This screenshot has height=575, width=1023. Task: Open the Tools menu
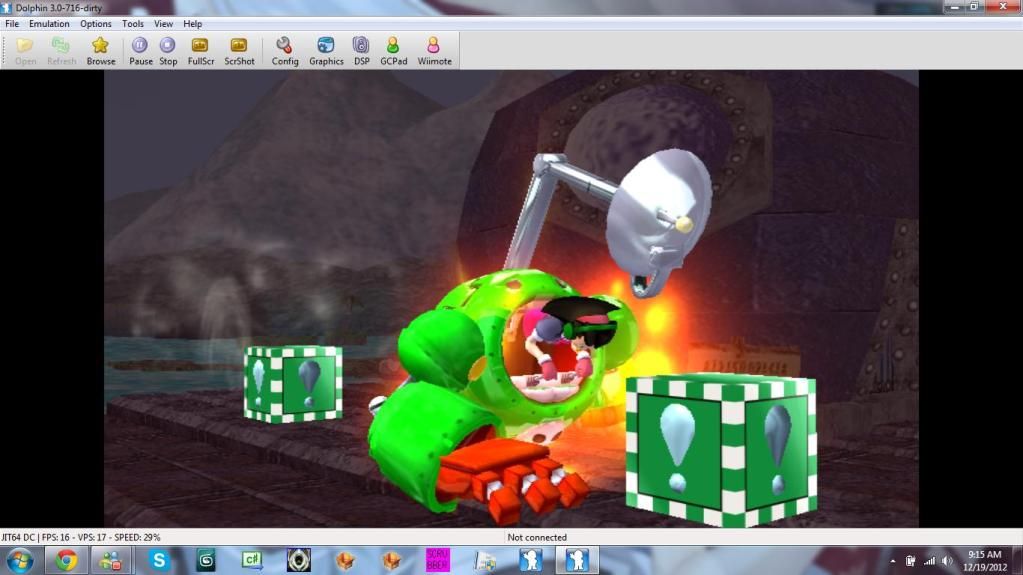coord(132,23)
